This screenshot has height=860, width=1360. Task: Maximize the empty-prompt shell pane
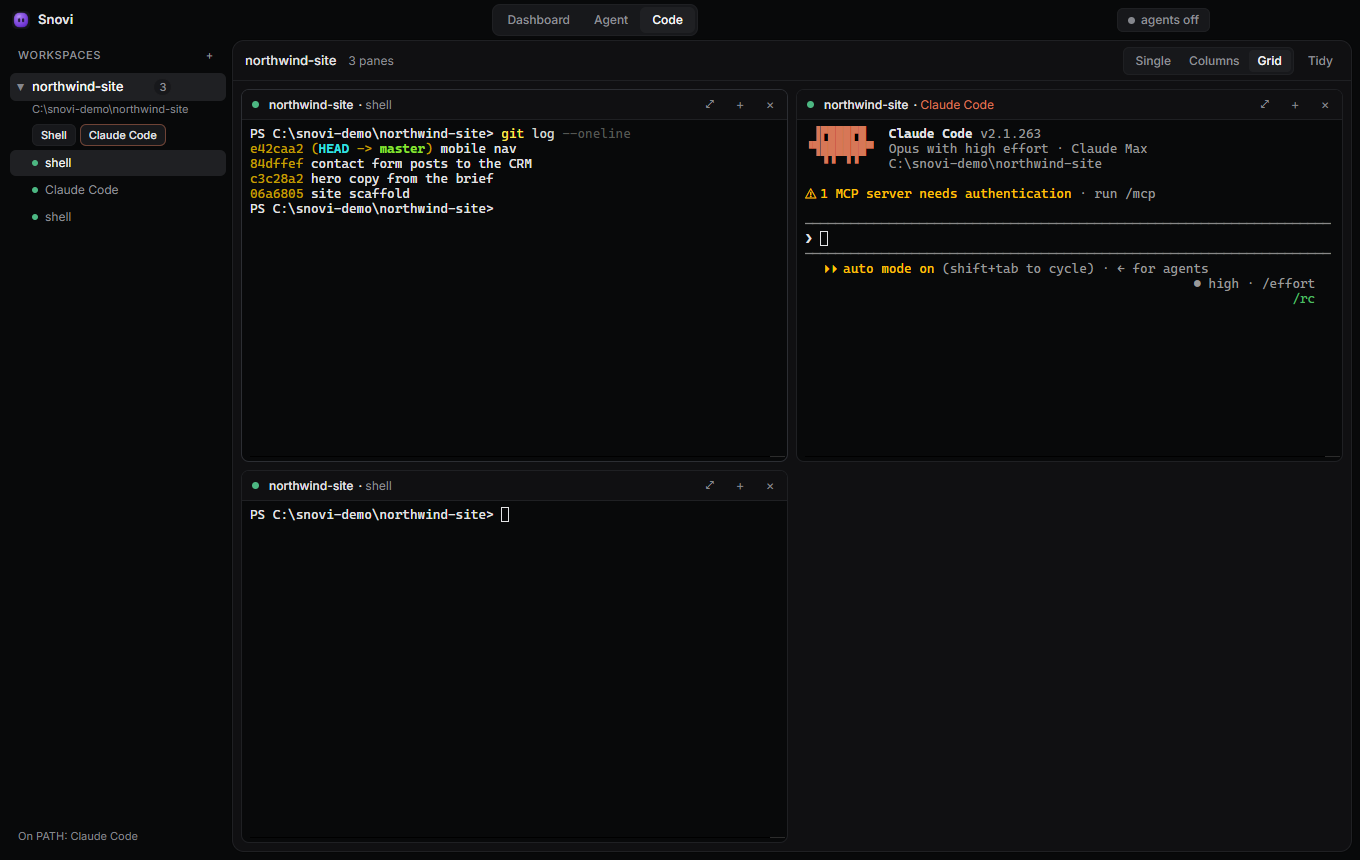[x=710, y=486]
